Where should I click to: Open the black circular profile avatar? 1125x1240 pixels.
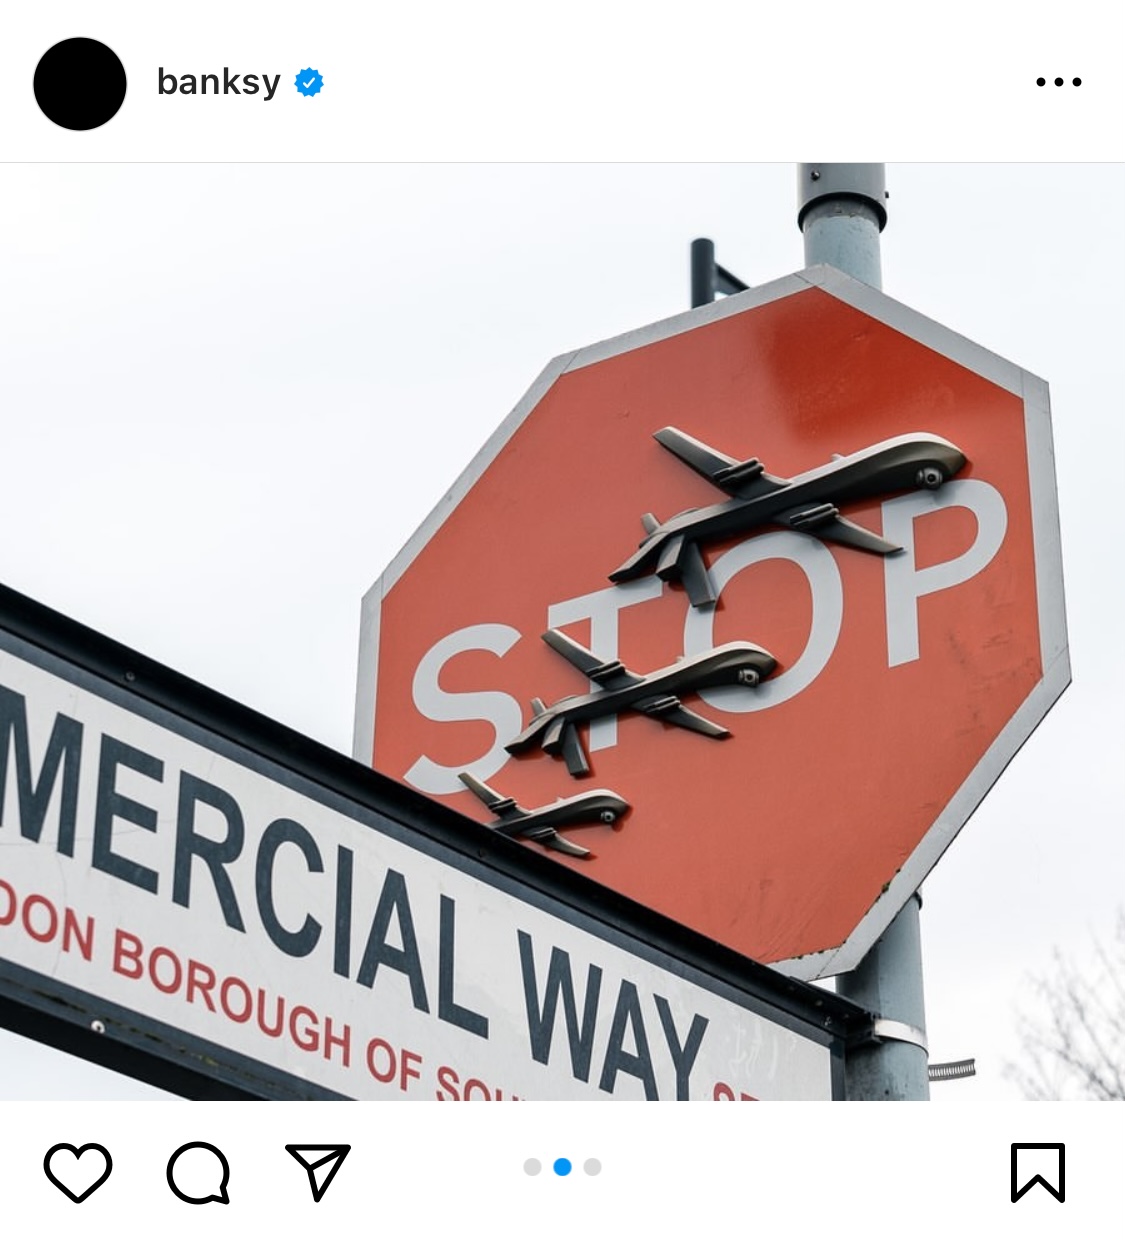point(80,84)
